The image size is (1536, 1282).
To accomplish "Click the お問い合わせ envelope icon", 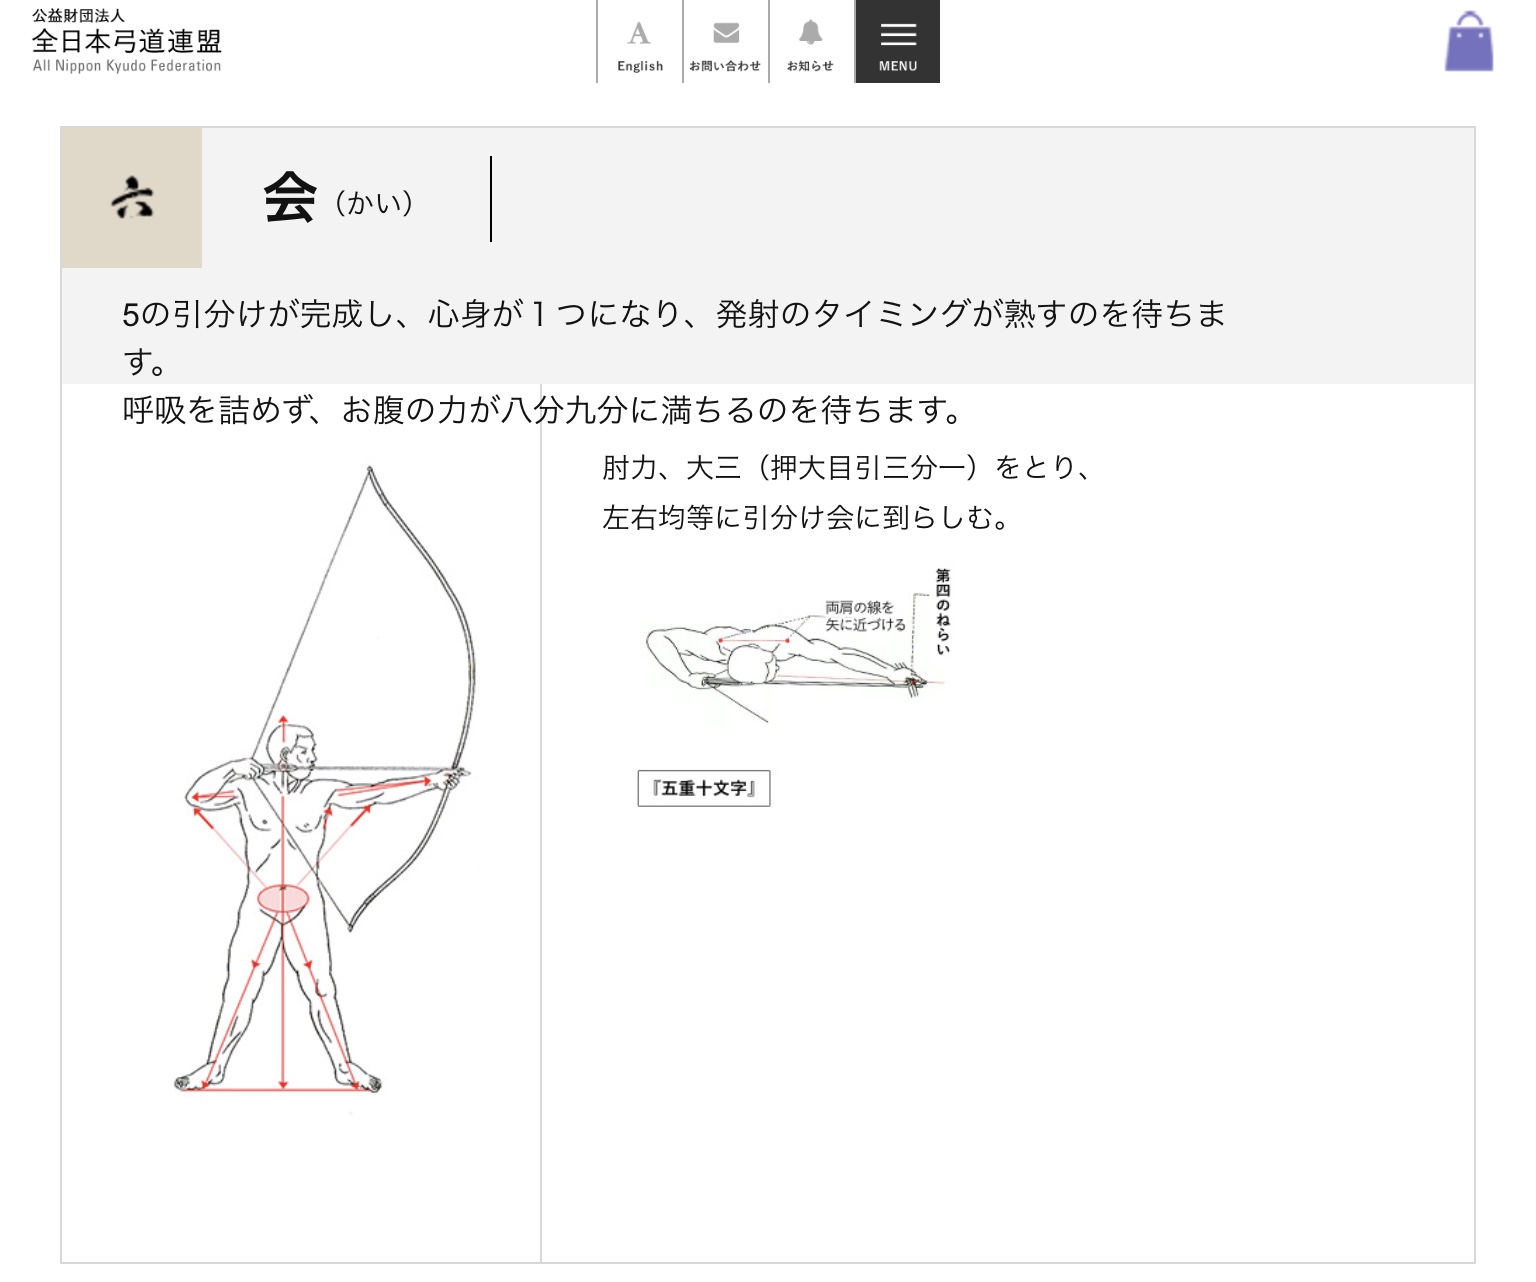I will (x=726, y=34).
